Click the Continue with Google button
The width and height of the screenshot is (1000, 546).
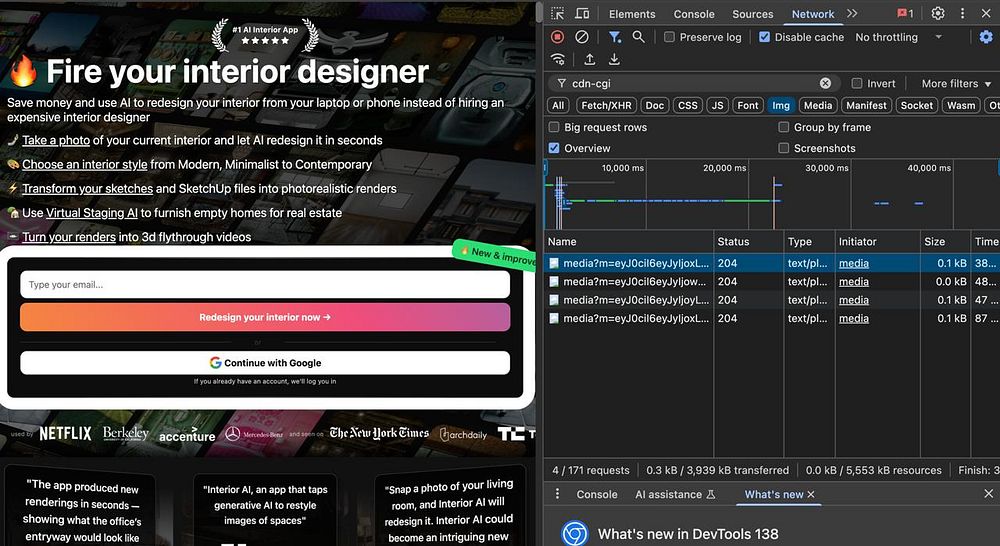265,363
